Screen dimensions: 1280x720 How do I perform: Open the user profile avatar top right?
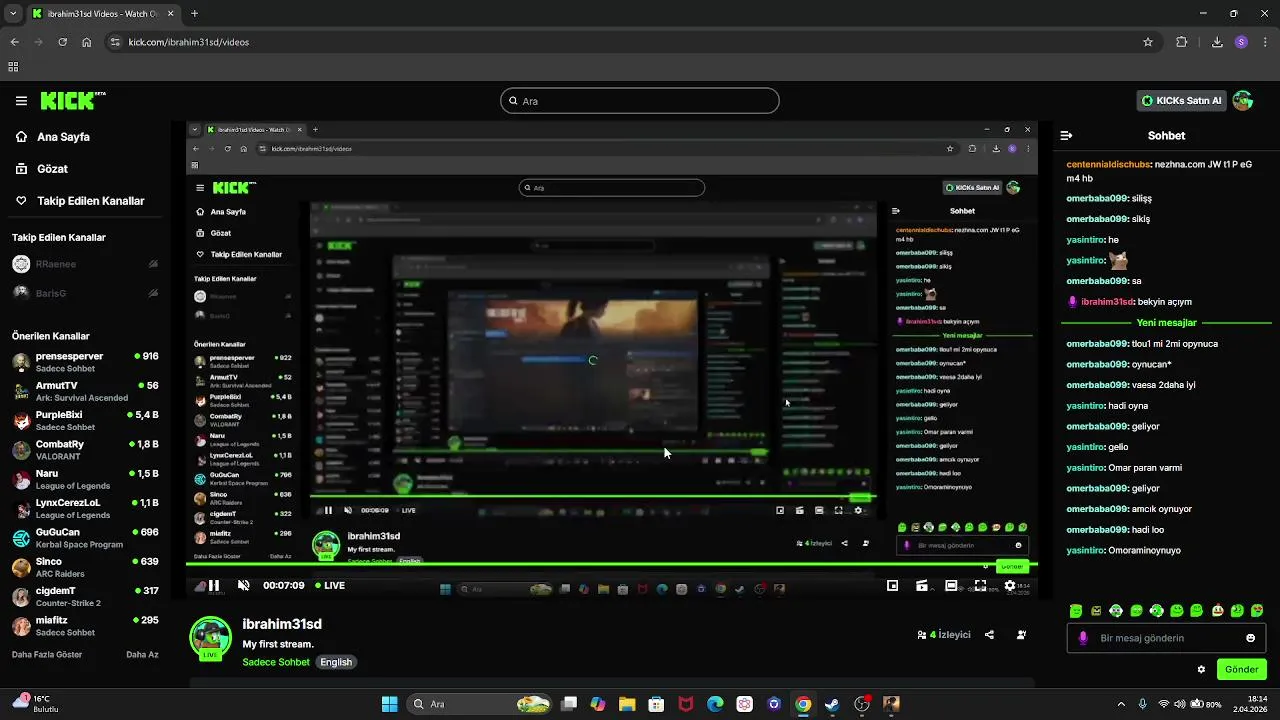click(1243, 101)
